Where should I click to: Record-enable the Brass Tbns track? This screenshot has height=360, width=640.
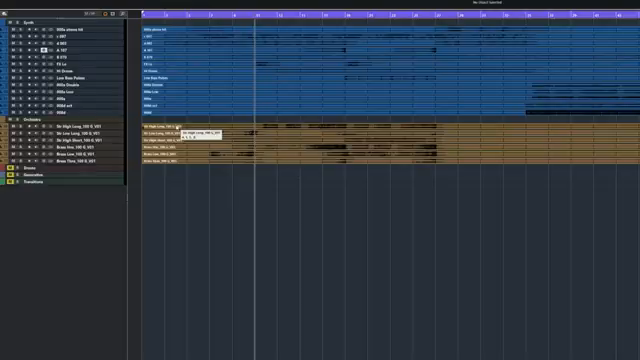pos(29,161)
